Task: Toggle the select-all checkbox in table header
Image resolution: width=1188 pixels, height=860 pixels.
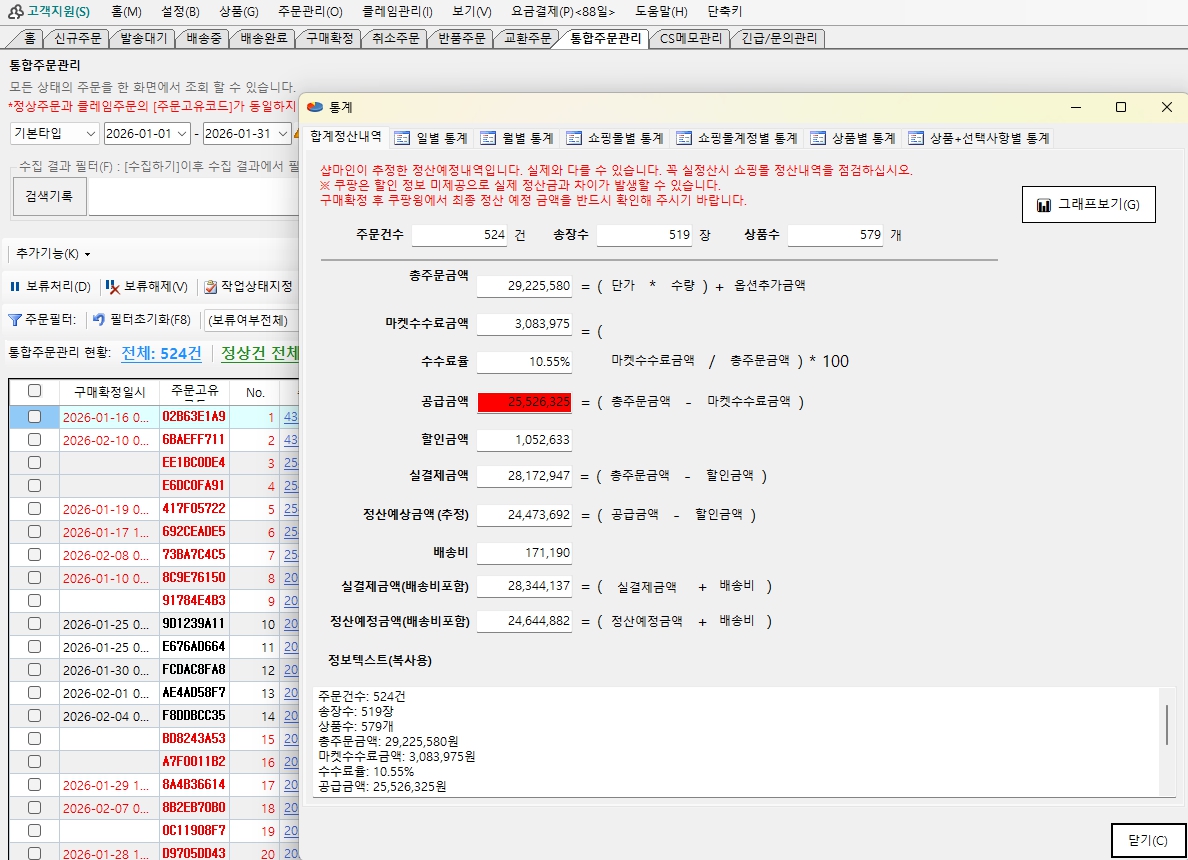Action: [34, 391]
